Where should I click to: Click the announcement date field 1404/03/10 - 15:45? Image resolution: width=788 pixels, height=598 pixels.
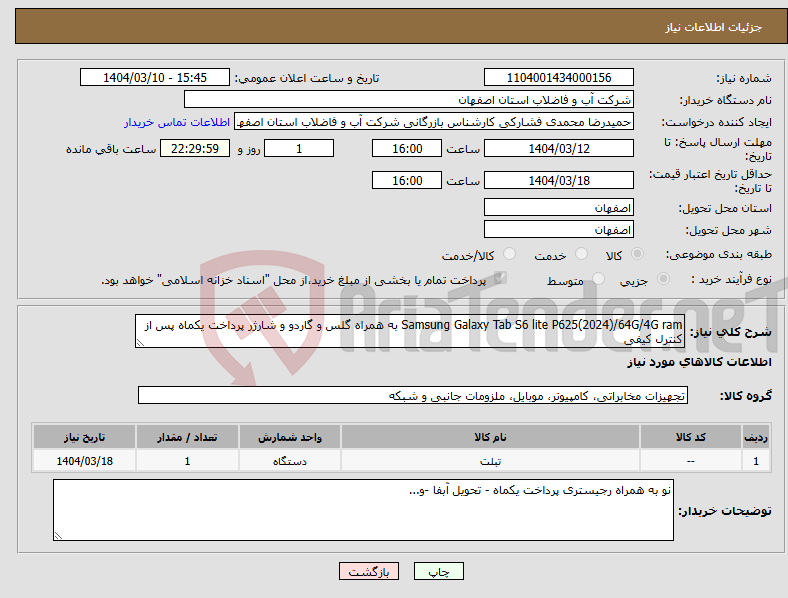coord(155,77)
